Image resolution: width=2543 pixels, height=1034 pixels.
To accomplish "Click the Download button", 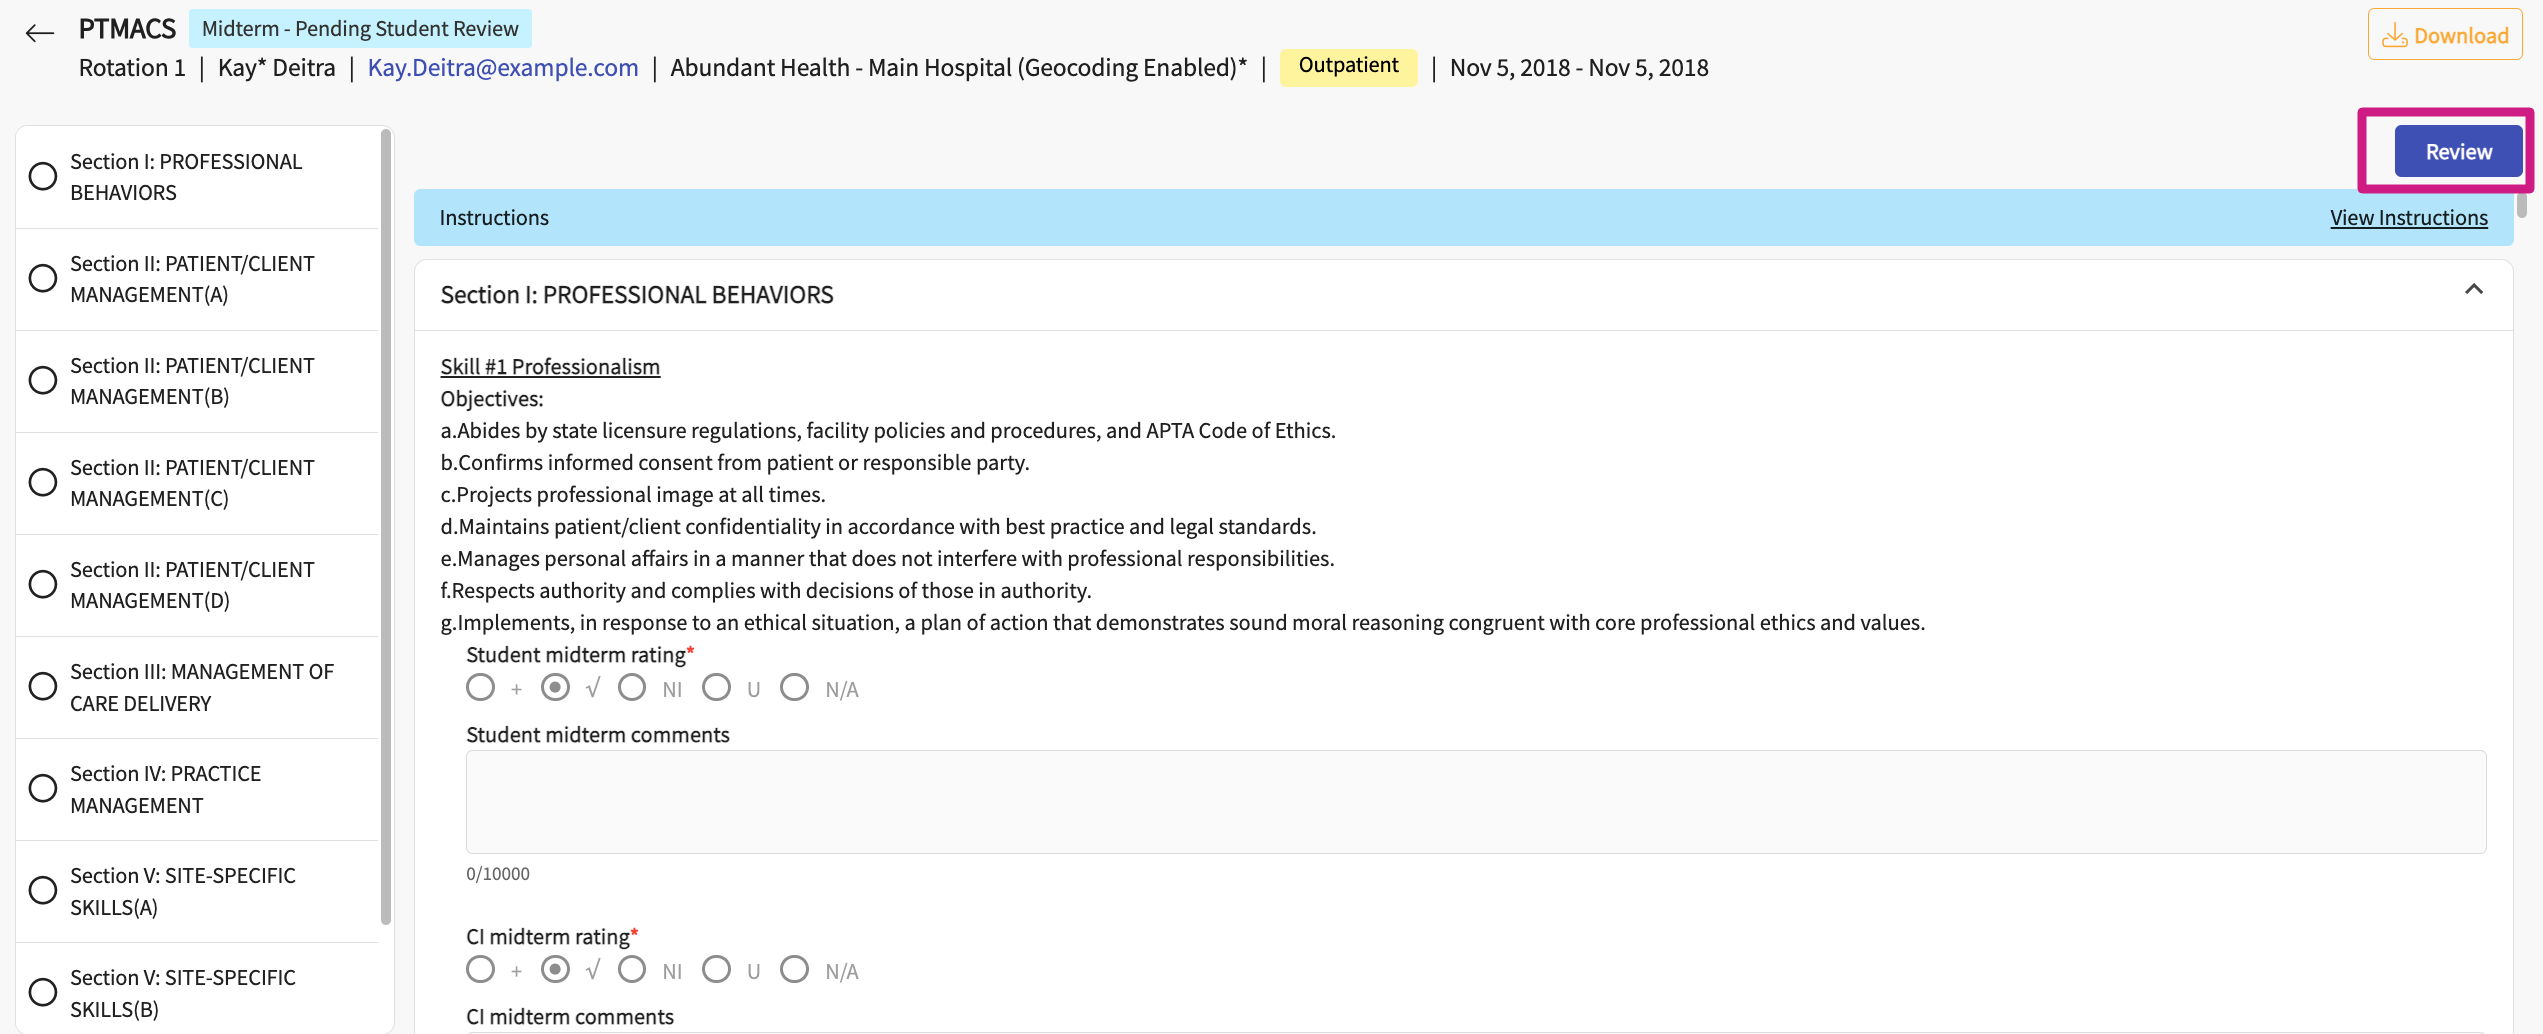I will 2444,36.
